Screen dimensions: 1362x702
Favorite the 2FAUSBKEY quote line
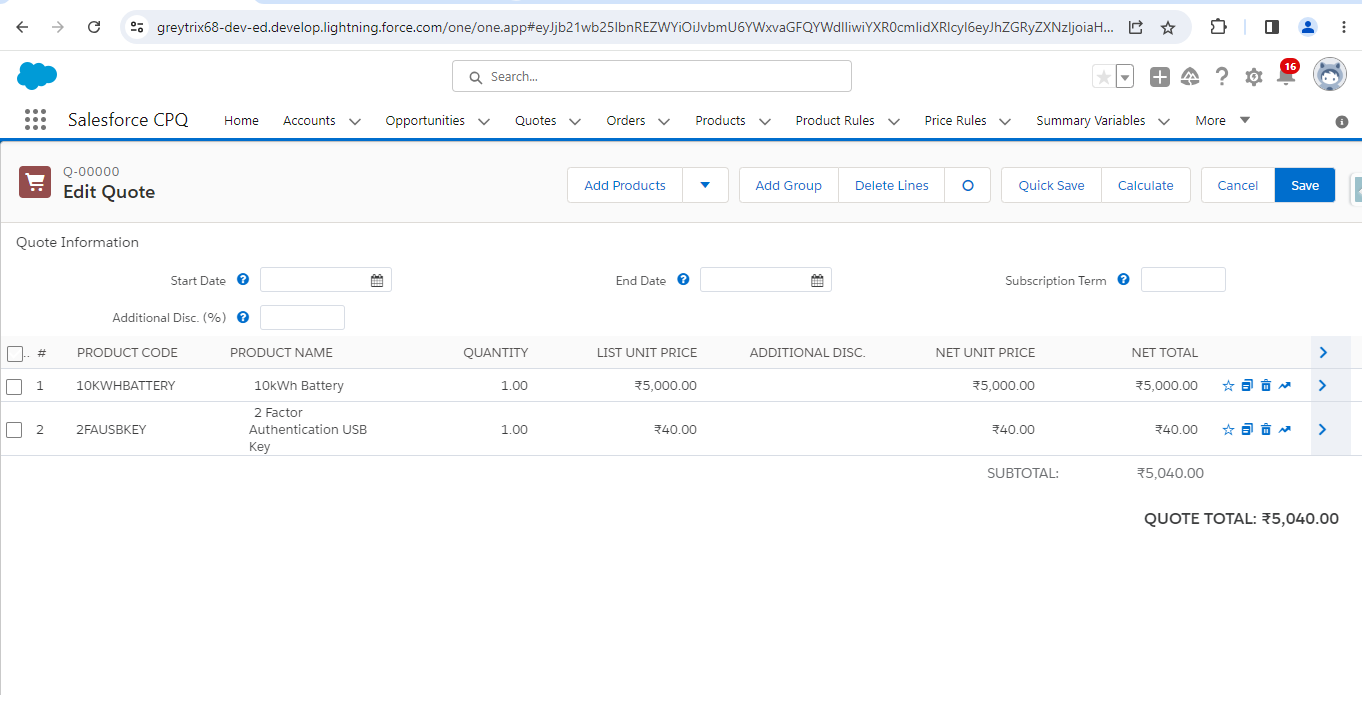[1228, 430]
